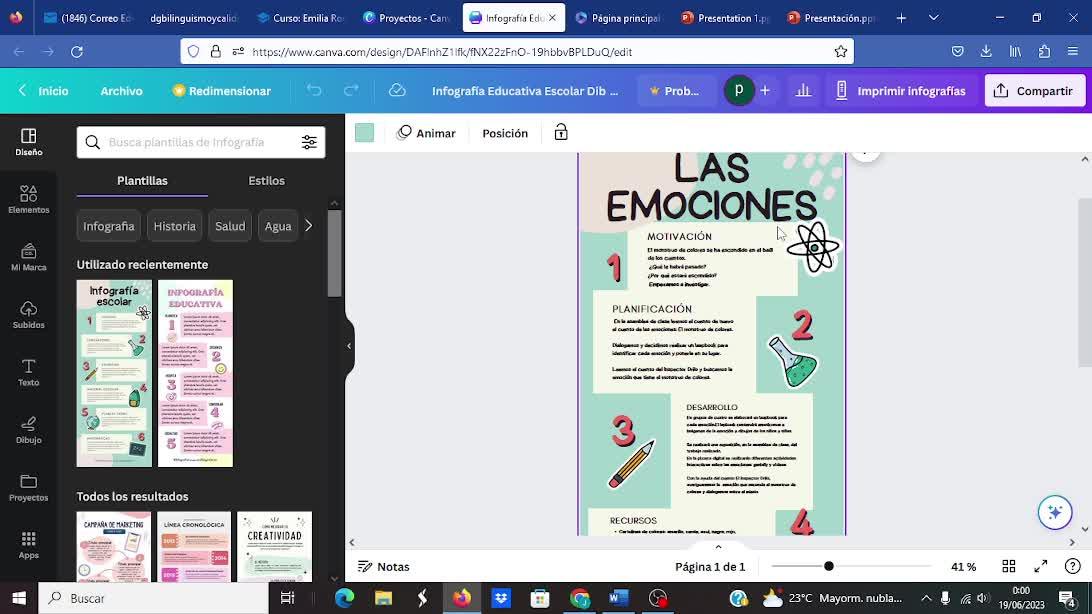Click the Compartir button
The width and height of the screenshot is (1092, 614).
pos(1034,90)
